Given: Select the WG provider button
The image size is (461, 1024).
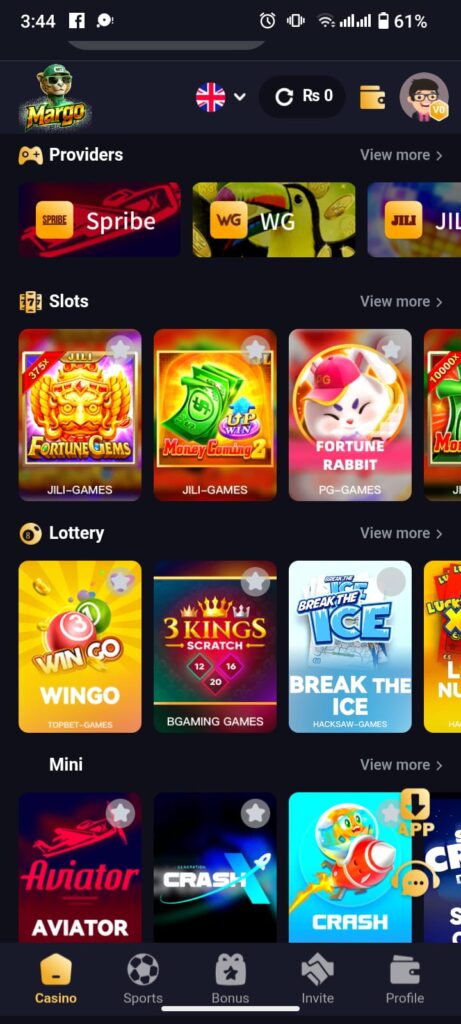Looking at the screenshot, I should pos(274,220).
